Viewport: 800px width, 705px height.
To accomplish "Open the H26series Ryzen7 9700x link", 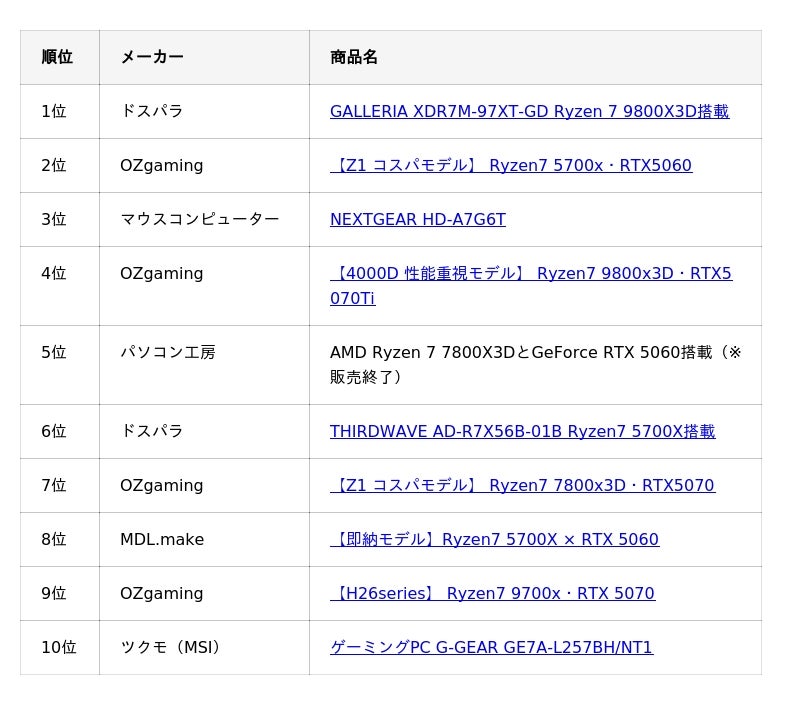I will [492, 594].
